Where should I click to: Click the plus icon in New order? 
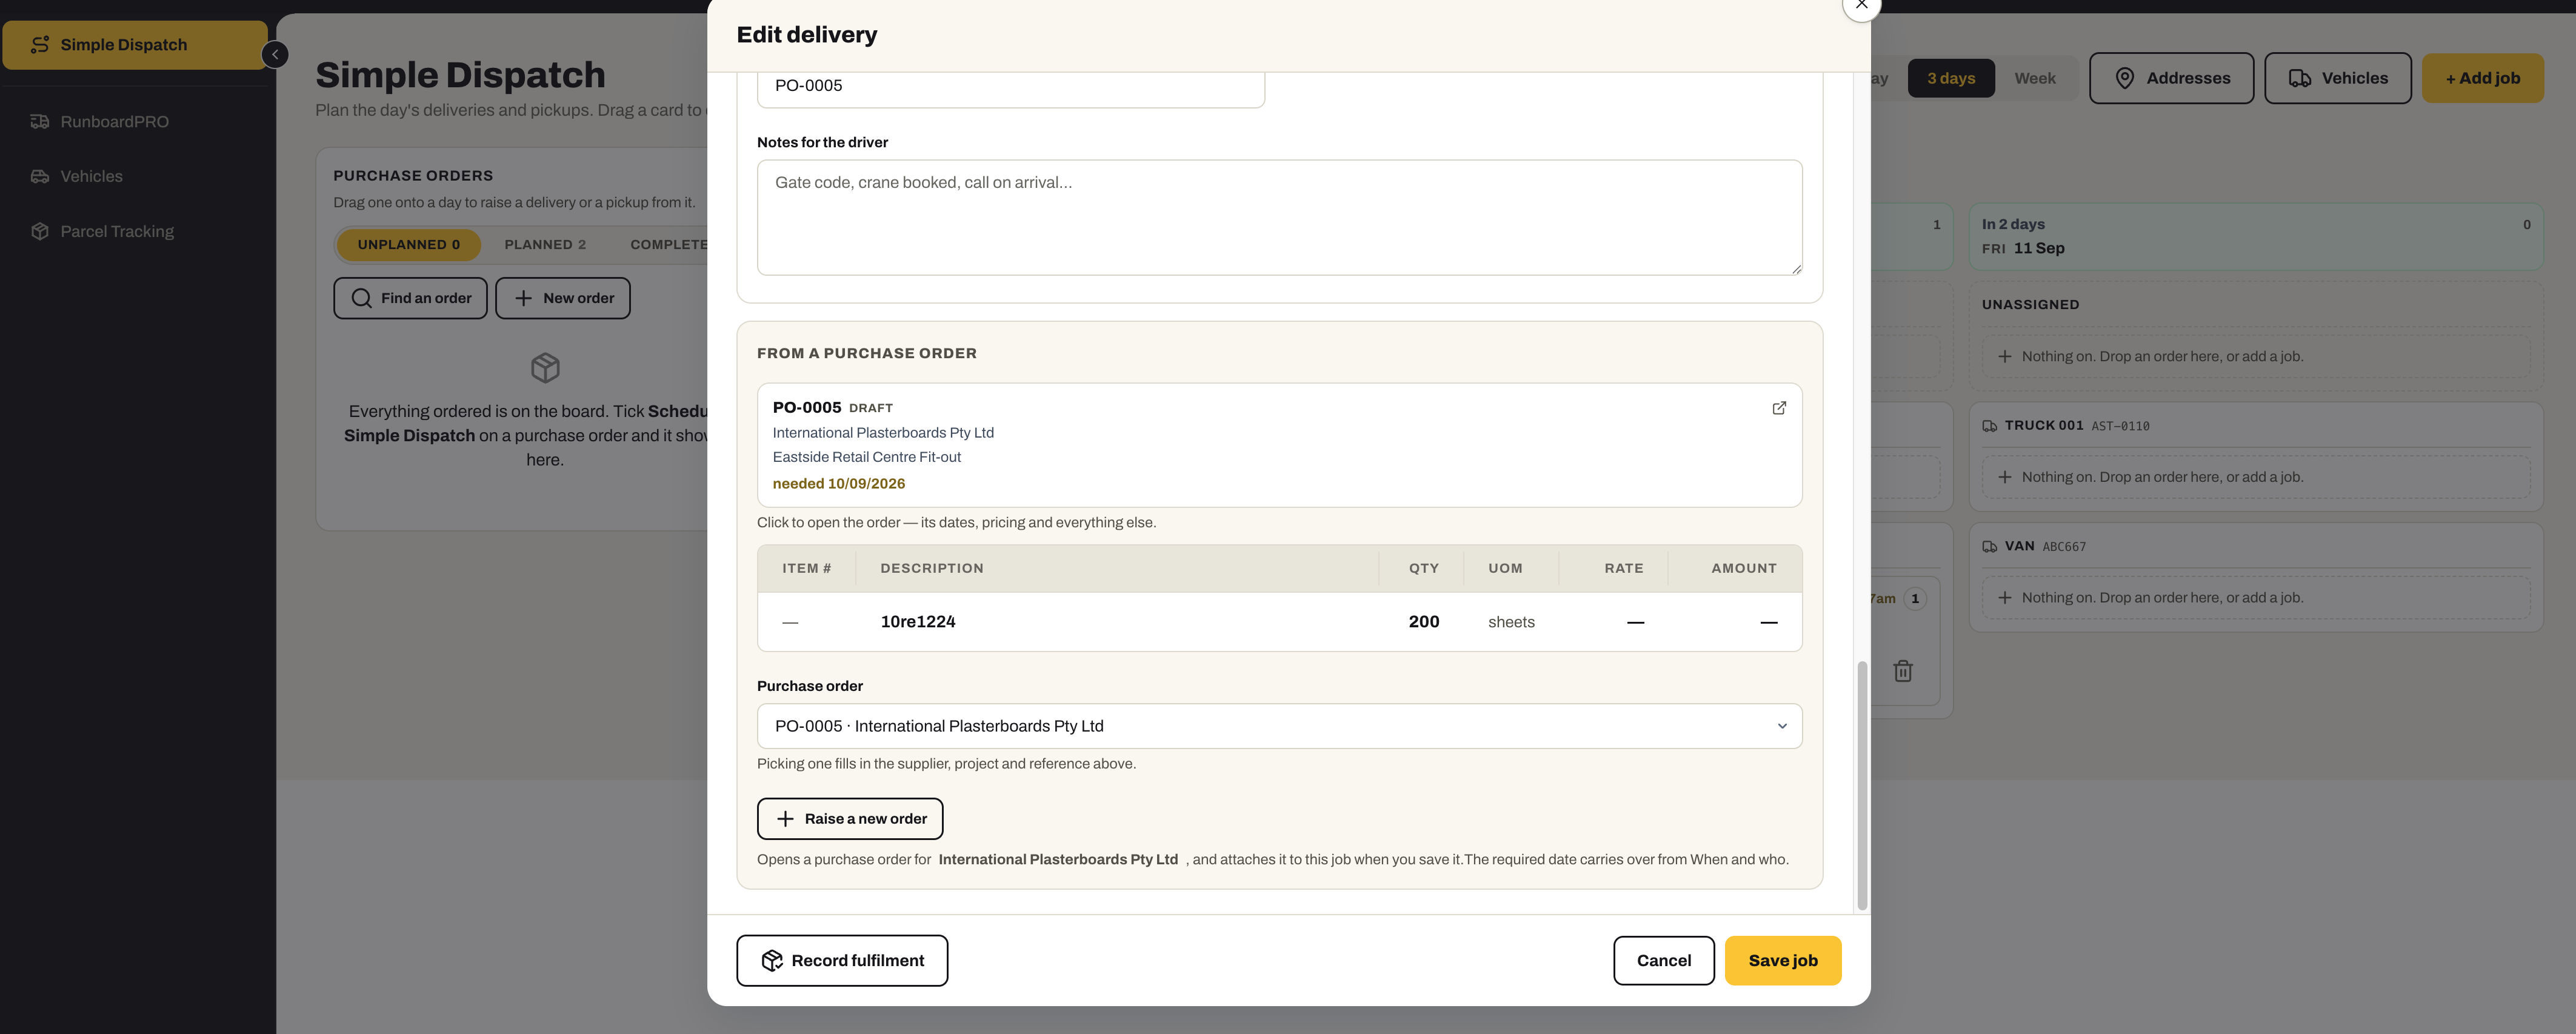coord(523,298)
